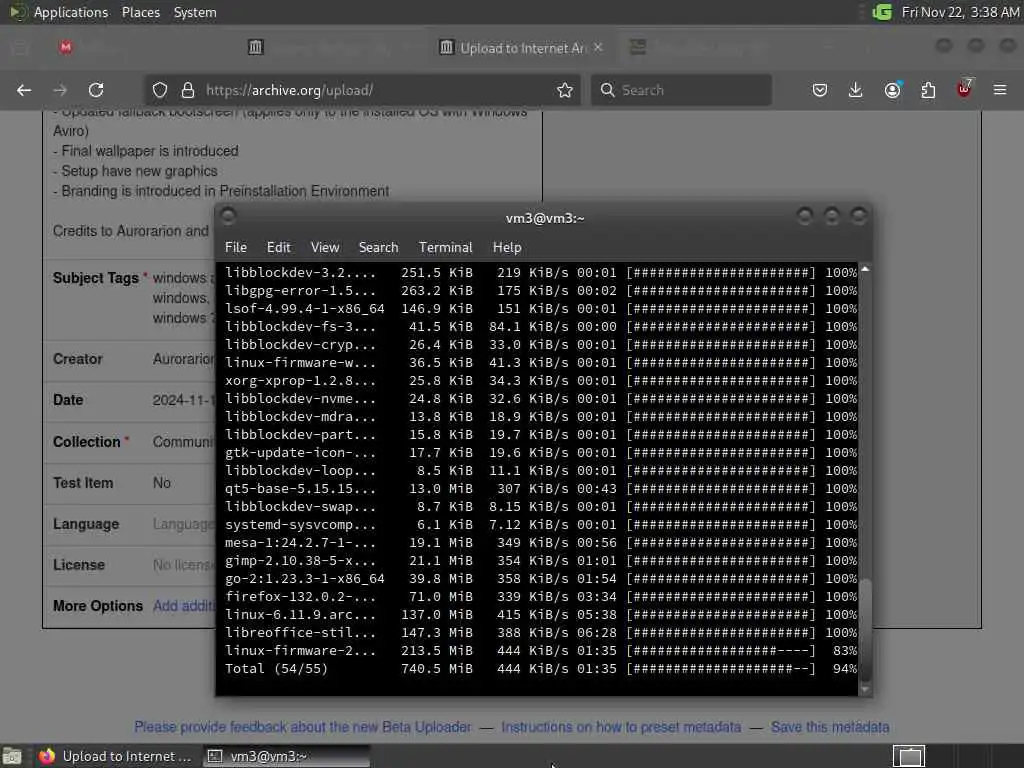
Task: Click the License field value
Action: [183, 565]
